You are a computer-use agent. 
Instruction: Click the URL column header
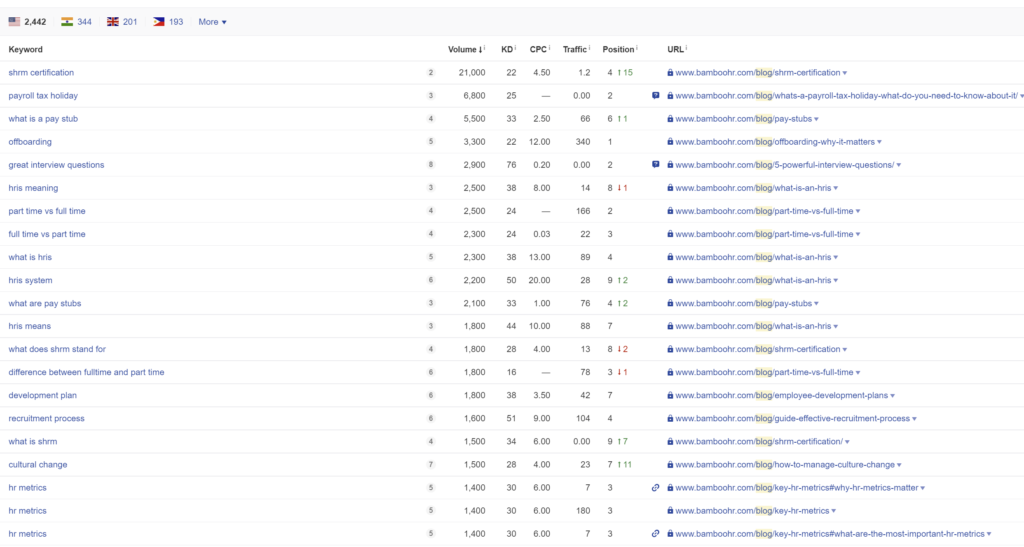click(x=675, y=49)
